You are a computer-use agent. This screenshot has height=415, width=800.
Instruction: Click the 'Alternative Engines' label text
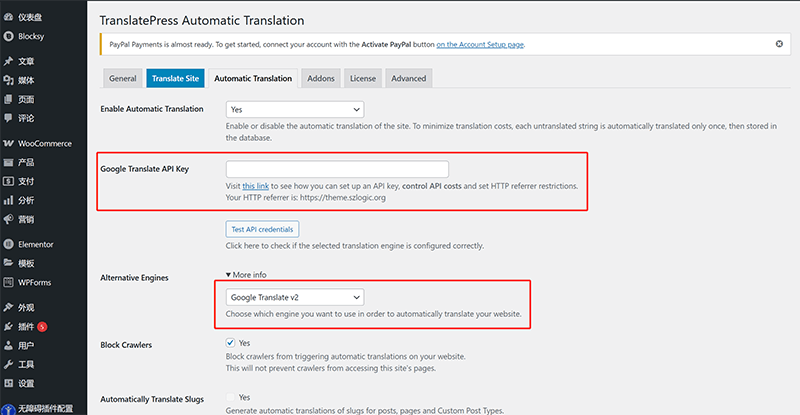[x=134, y=278]
